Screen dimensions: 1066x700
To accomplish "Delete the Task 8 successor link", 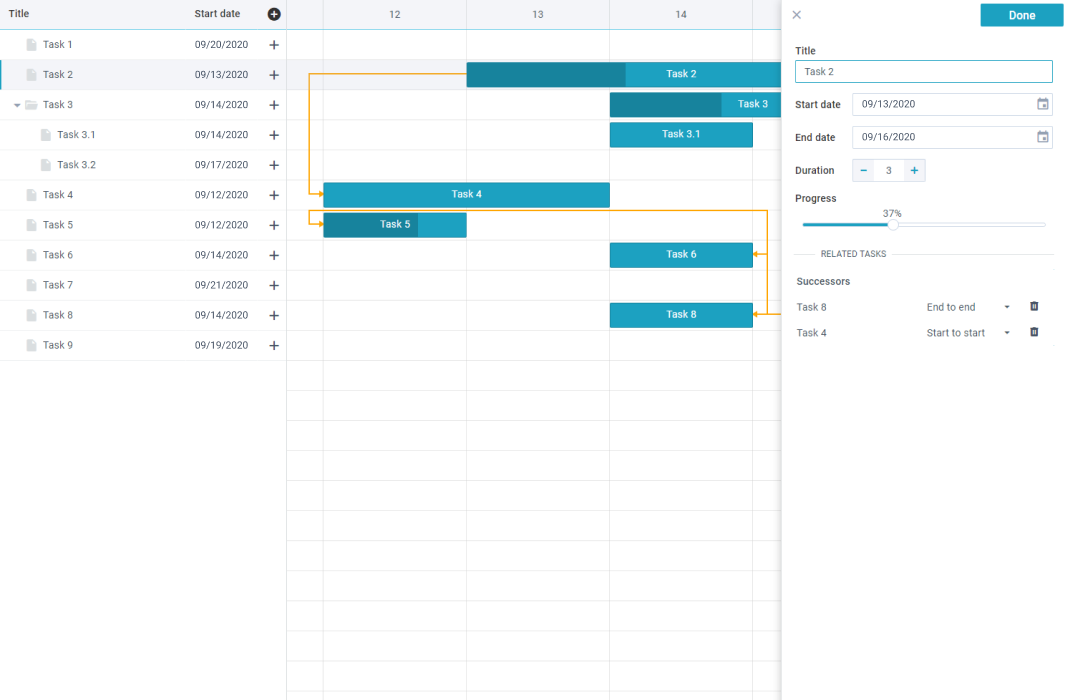I will point(1034,307).
